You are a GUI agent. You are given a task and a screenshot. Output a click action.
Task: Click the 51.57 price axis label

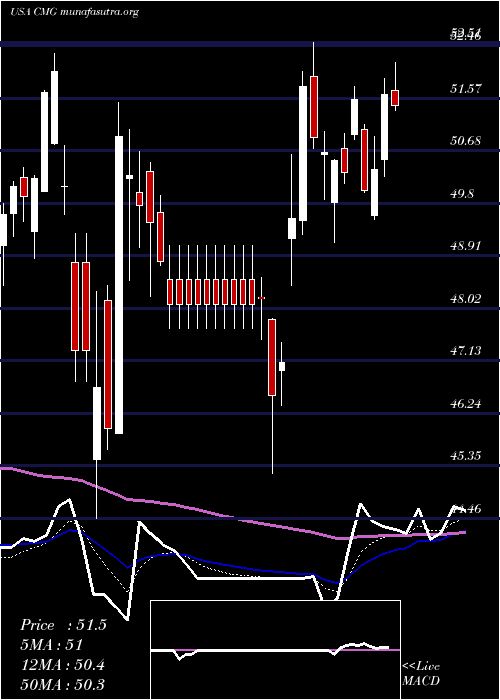click(465, 89)
